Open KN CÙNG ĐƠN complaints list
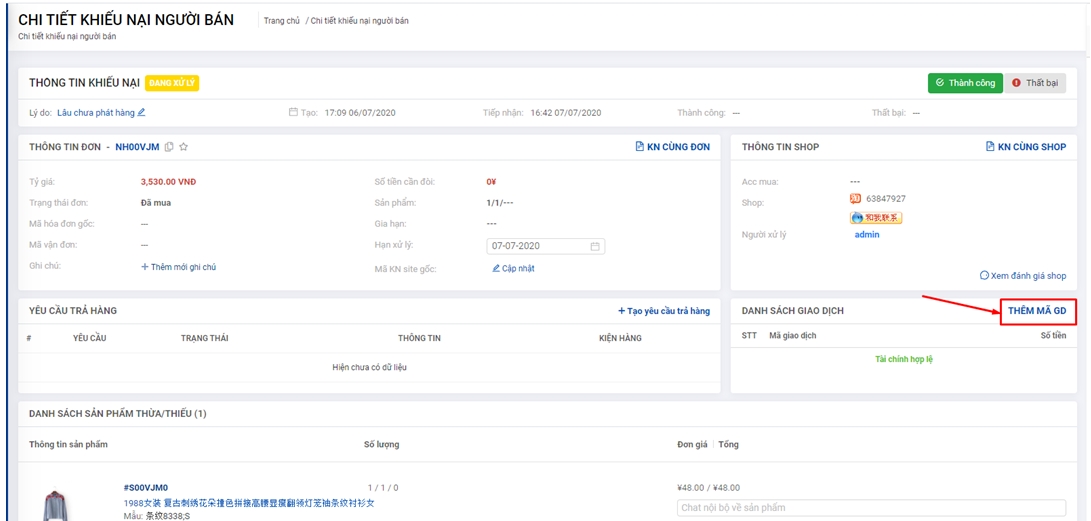Image resolution: width=1091 pixels, height=521 pixels. [673, 147]
